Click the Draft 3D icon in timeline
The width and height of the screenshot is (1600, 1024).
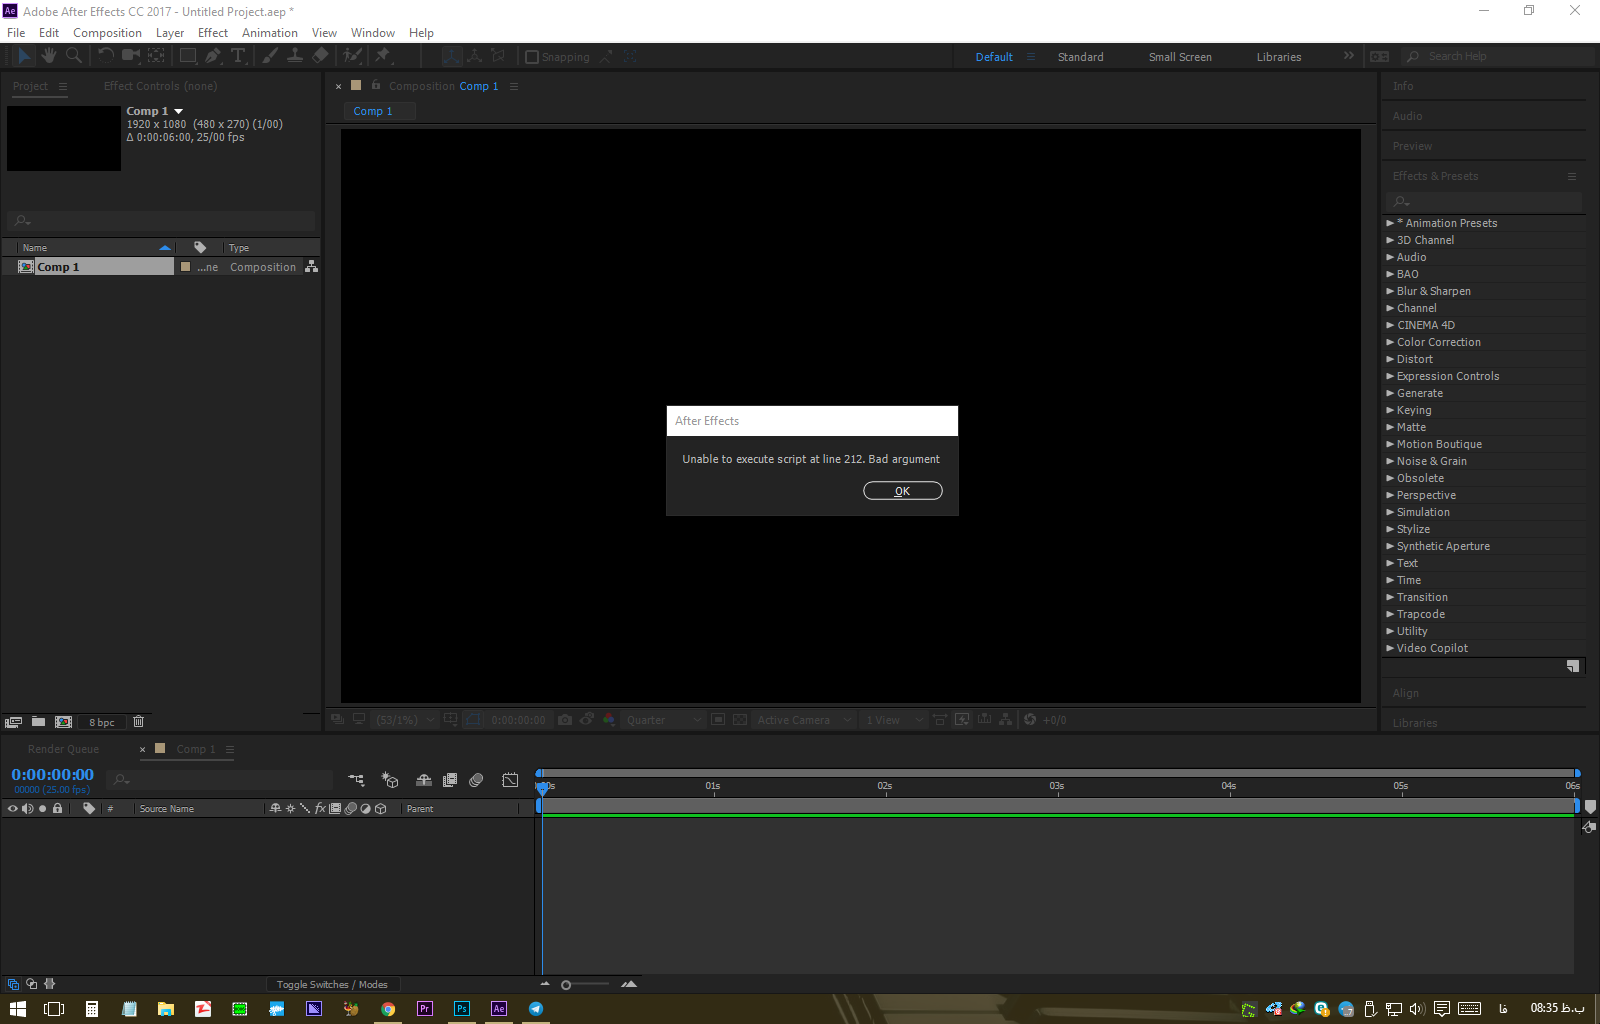(x=390, y=780)
